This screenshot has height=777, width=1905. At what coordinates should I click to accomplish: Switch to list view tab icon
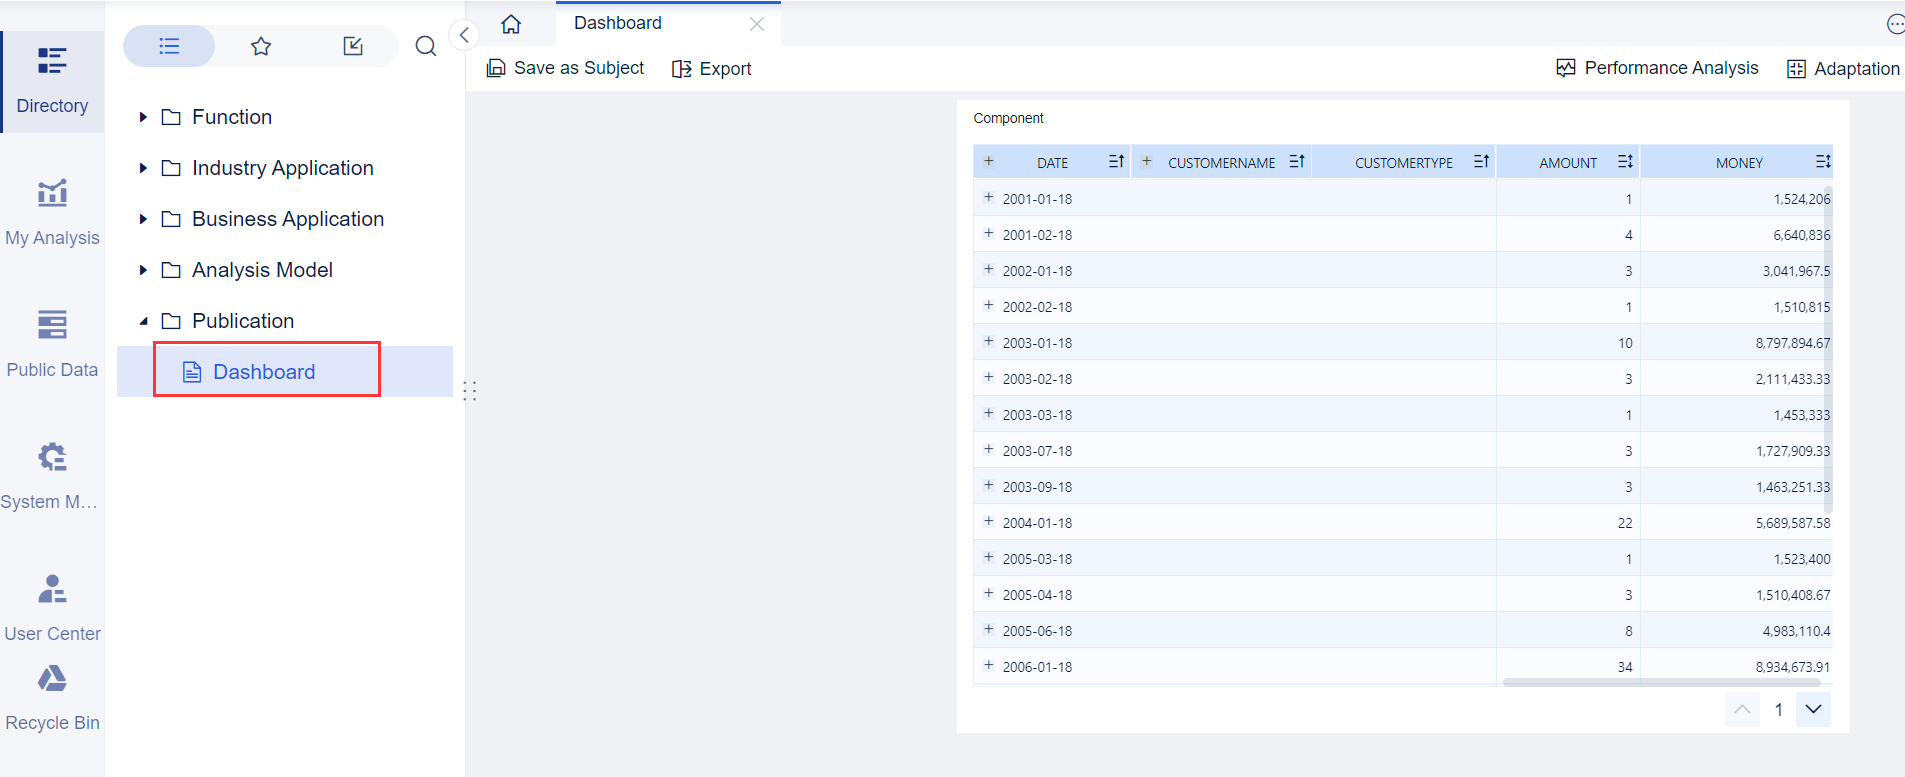click(169, 46)
